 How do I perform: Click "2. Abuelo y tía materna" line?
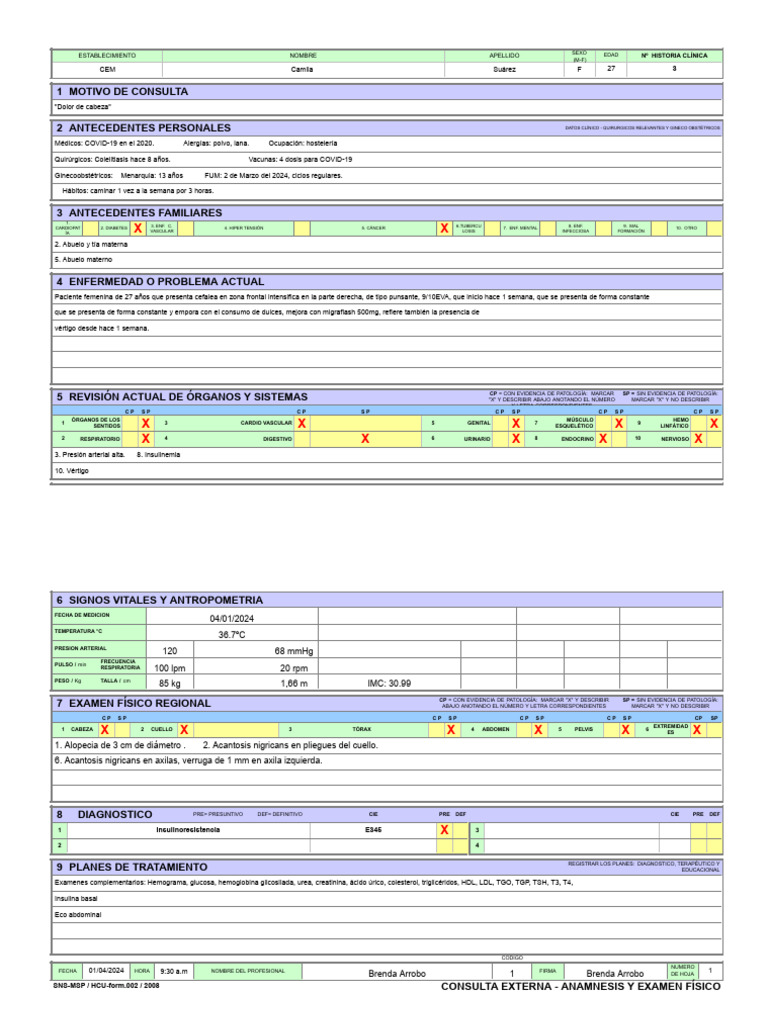91,244
